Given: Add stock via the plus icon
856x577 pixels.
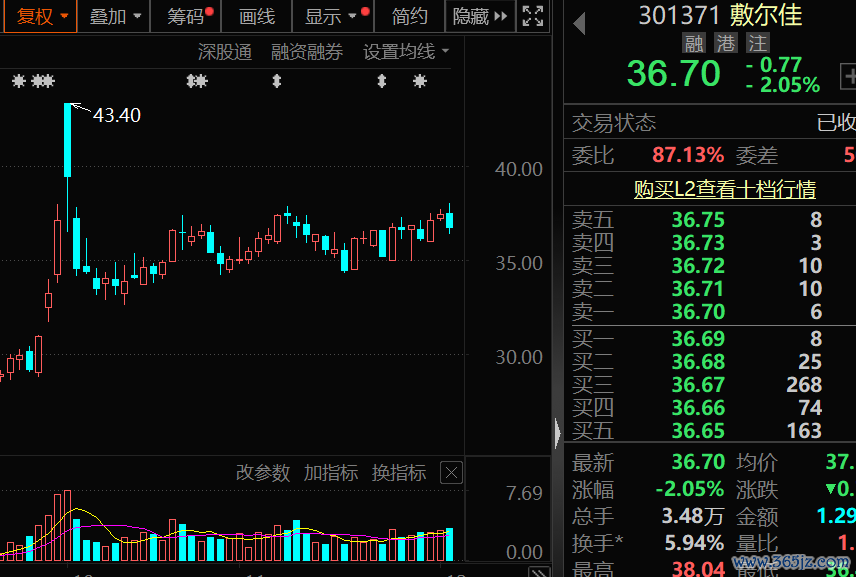Looking at the screenshot, I should (849, 76).
